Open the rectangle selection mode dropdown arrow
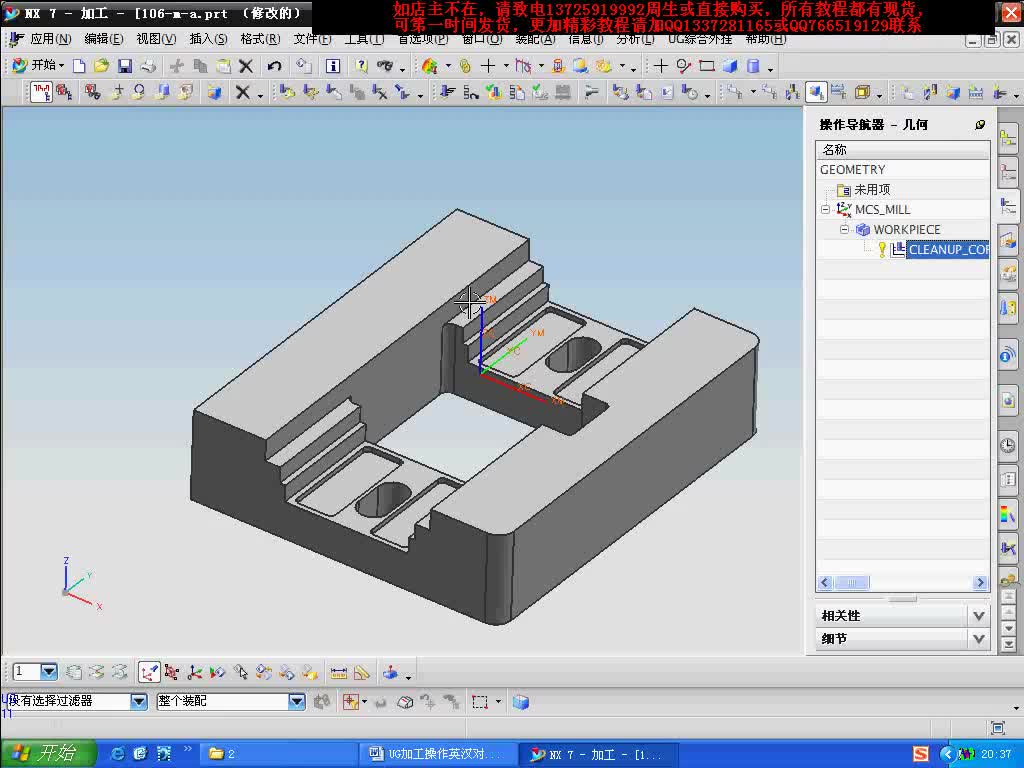1024x768 pixels. (498, 702)
